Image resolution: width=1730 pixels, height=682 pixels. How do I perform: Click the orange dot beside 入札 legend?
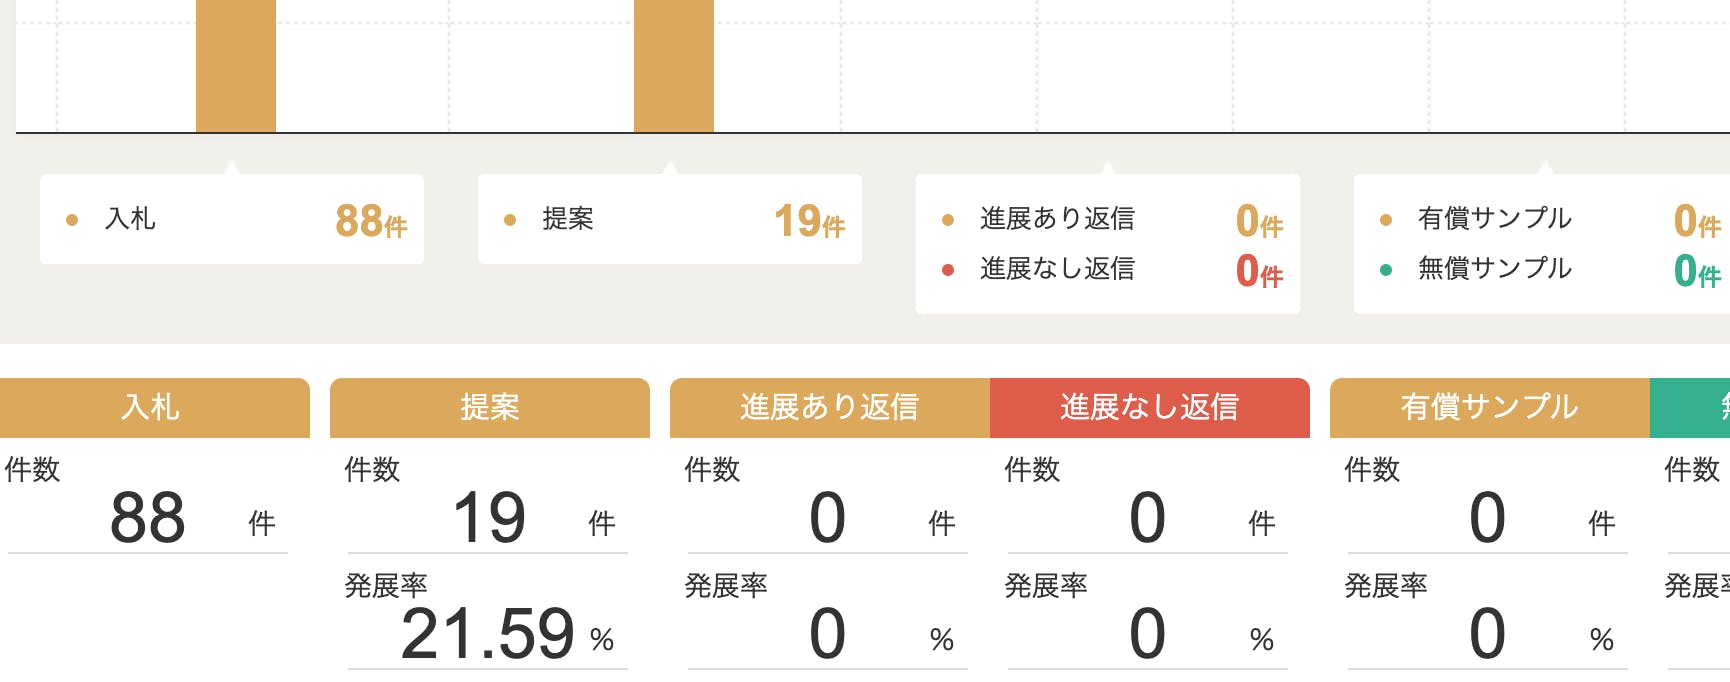[72, 220]
